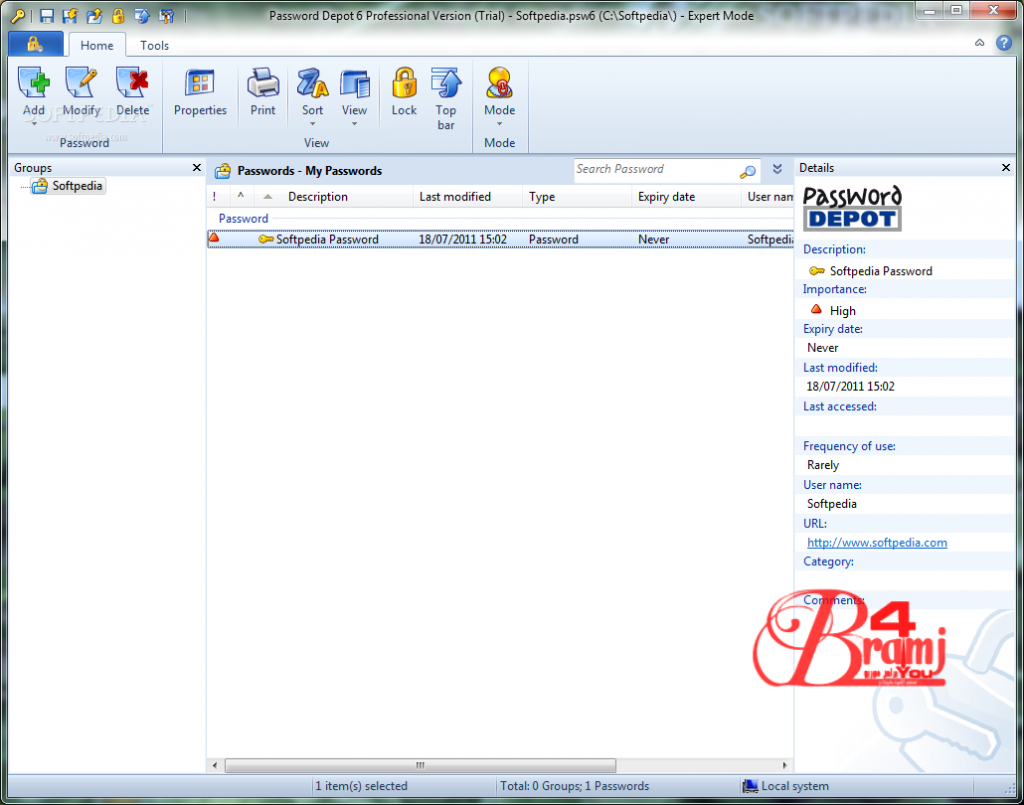Close the Groups panel
Image resolution: width=1024 pixels, height=805 pixels.
tap(197, 168)
